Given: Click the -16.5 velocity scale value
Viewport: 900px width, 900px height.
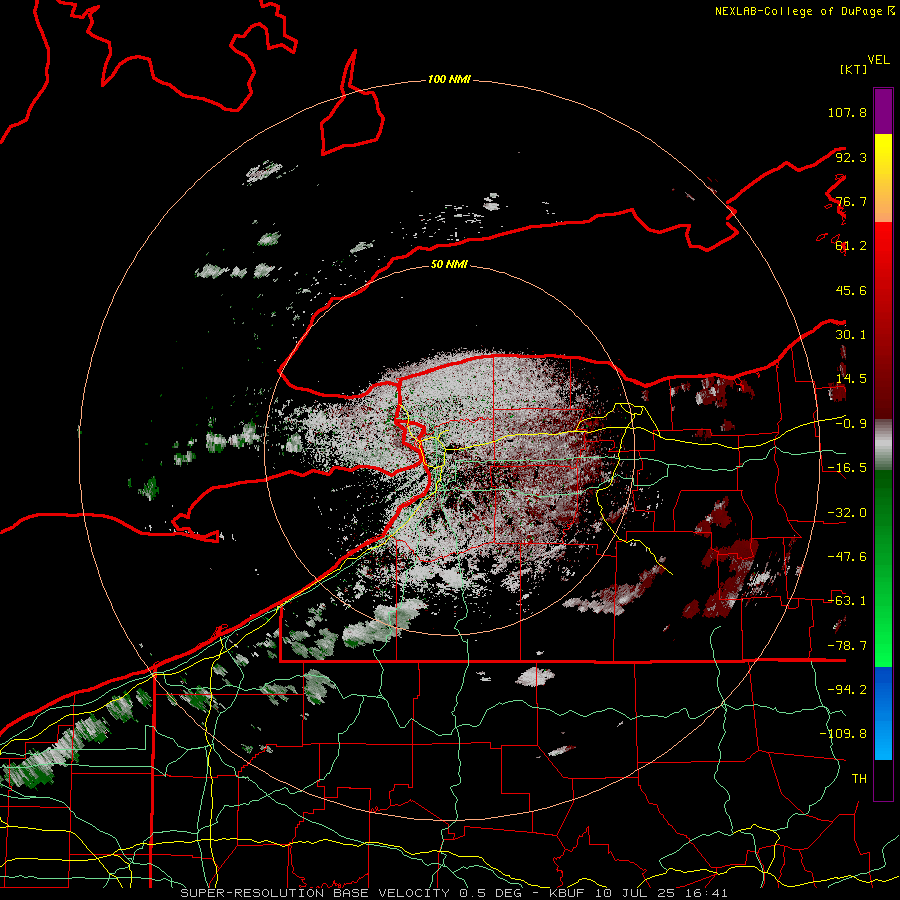Looking at the screenshot, I should 847,468.
